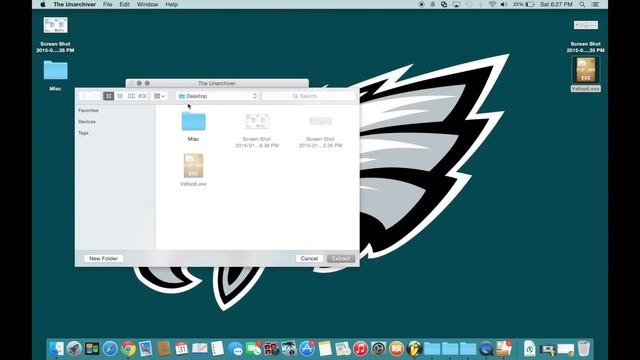Open Photo Booth from the dock

click(x=271, y=349)
